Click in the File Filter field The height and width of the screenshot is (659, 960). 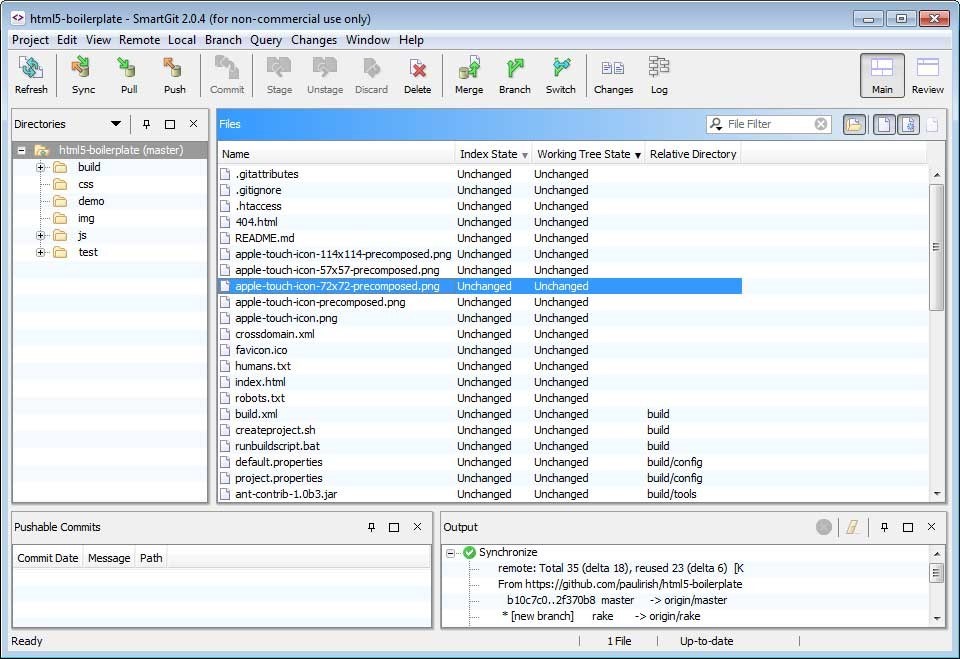770,124
